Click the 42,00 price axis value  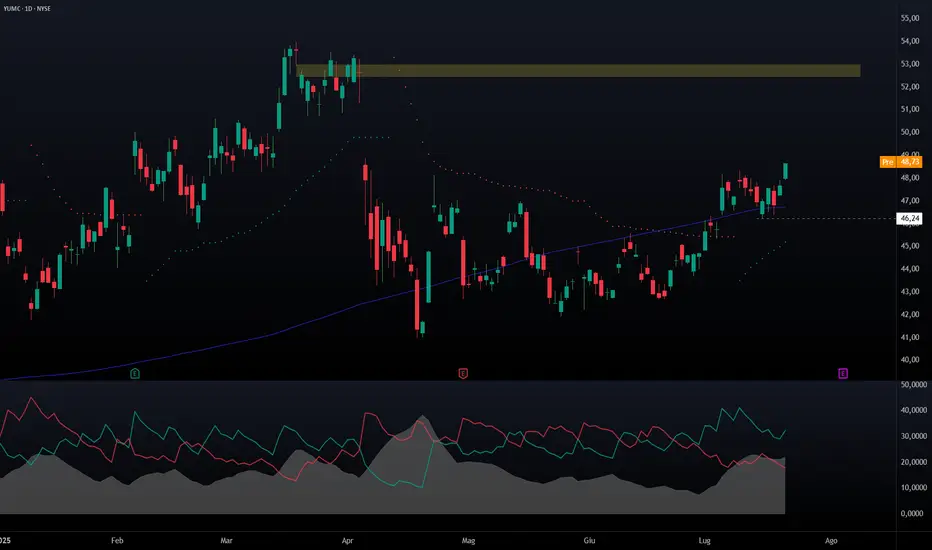910,314
